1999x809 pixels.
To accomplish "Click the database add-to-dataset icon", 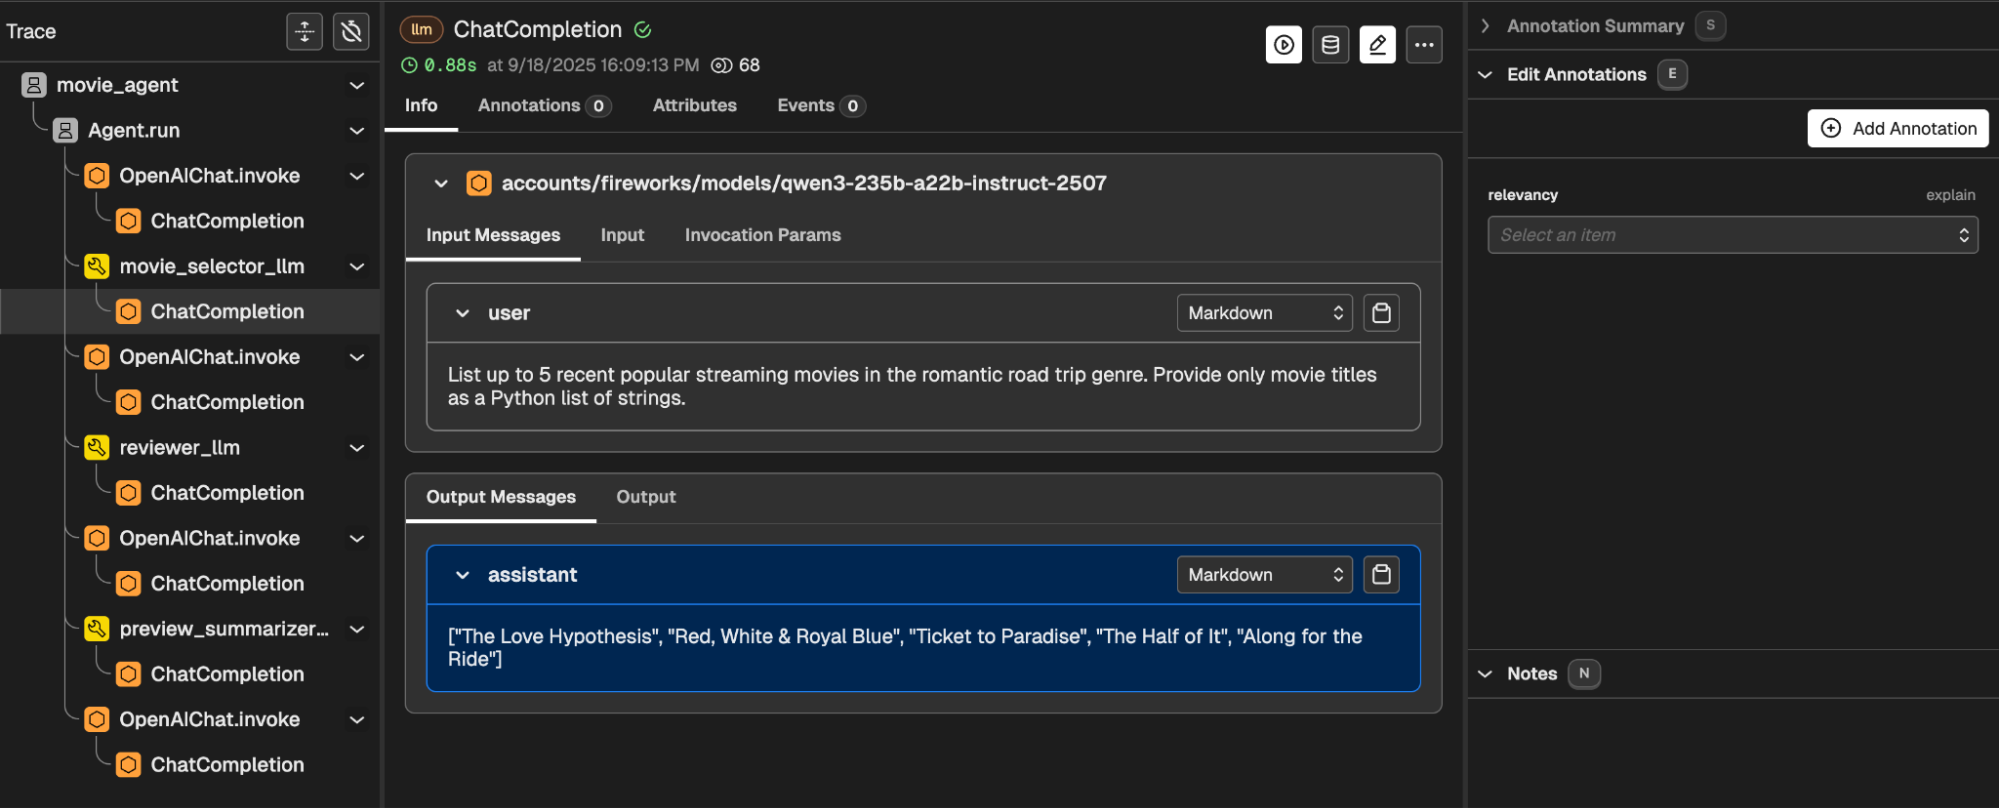I will click(1330, 45).
